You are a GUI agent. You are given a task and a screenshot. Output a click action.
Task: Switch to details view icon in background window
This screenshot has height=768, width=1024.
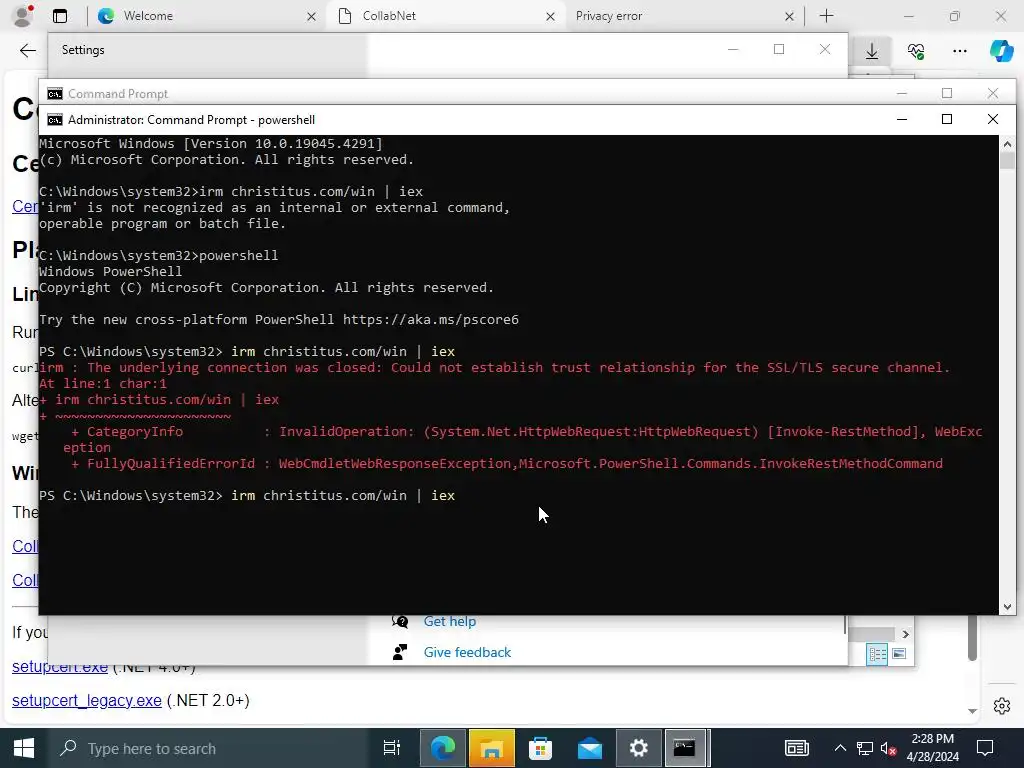877,654
